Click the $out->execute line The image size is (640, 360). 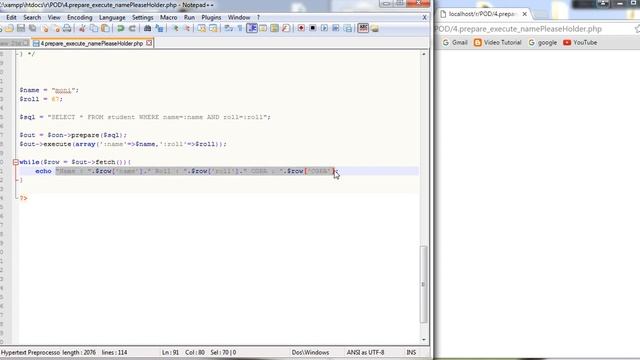[123, 144]
